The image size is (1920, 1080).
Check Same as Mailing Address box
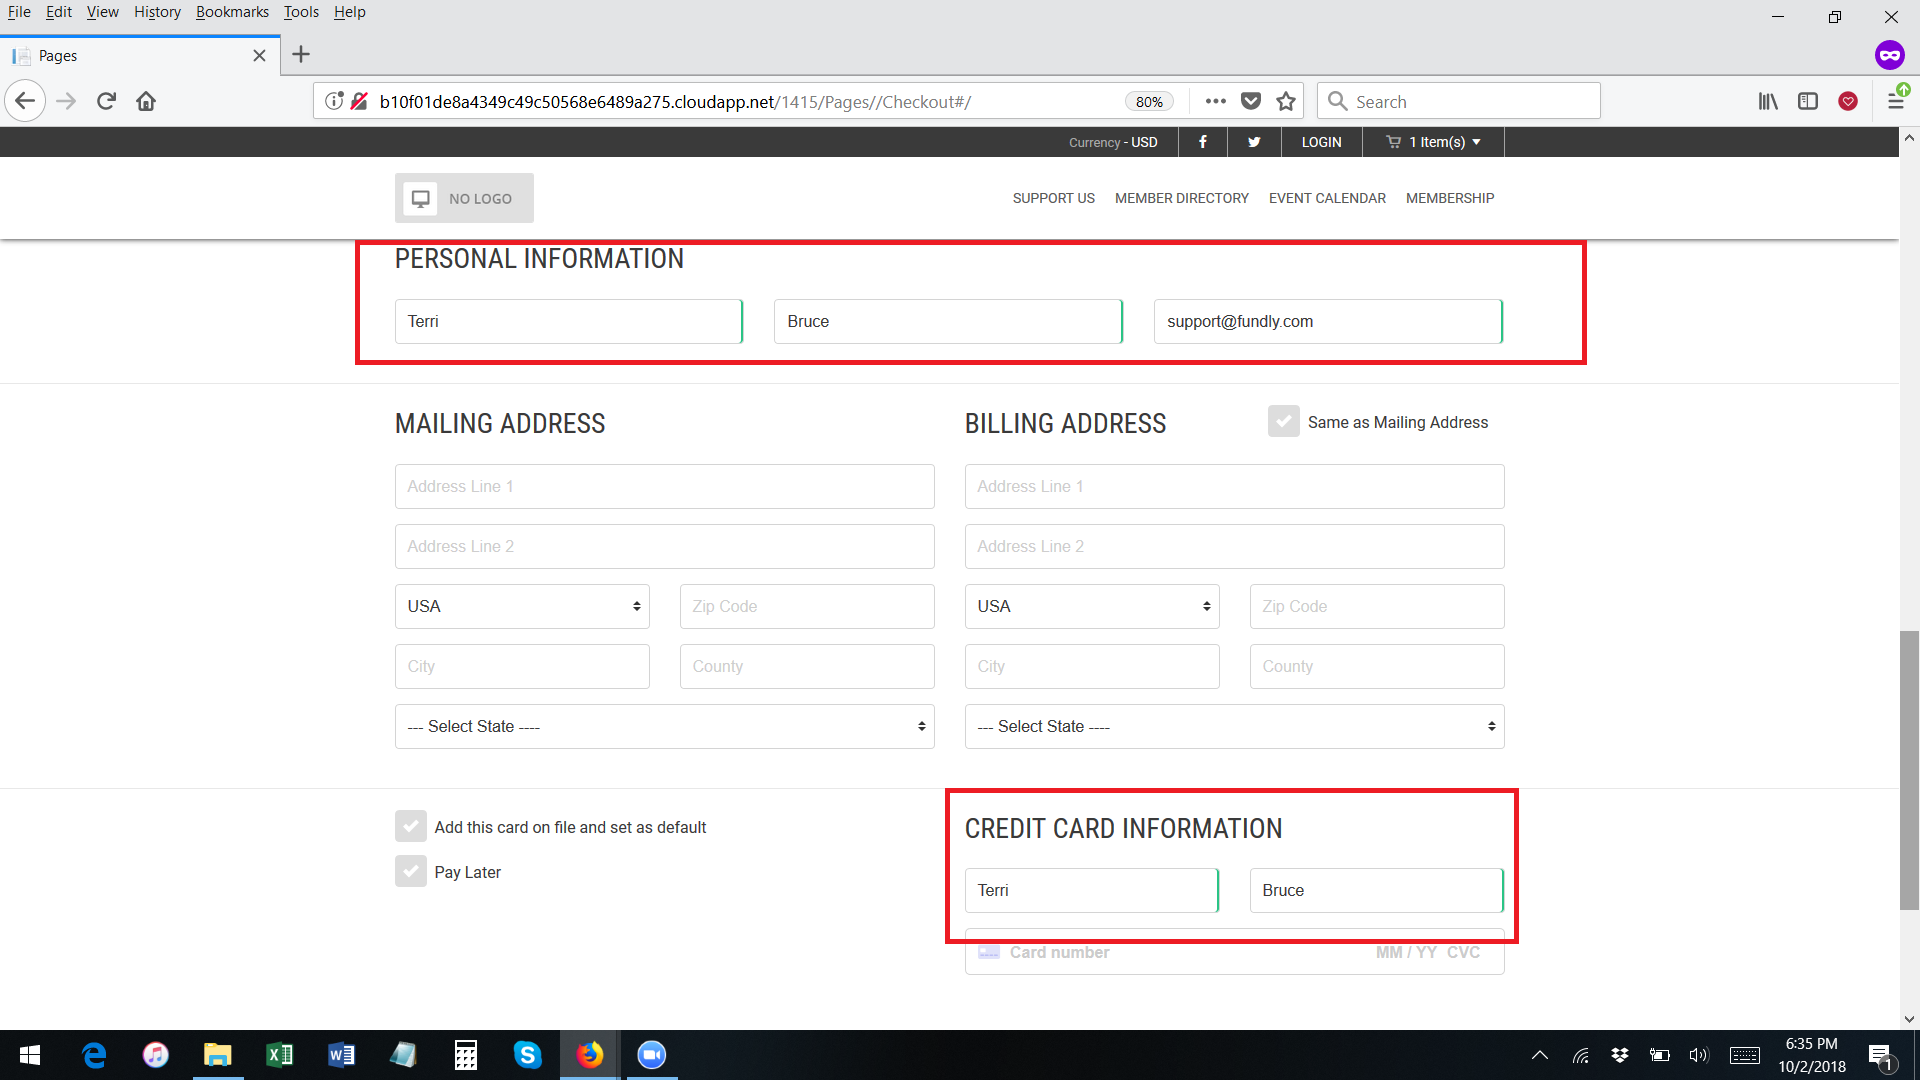coord(1283,422)
